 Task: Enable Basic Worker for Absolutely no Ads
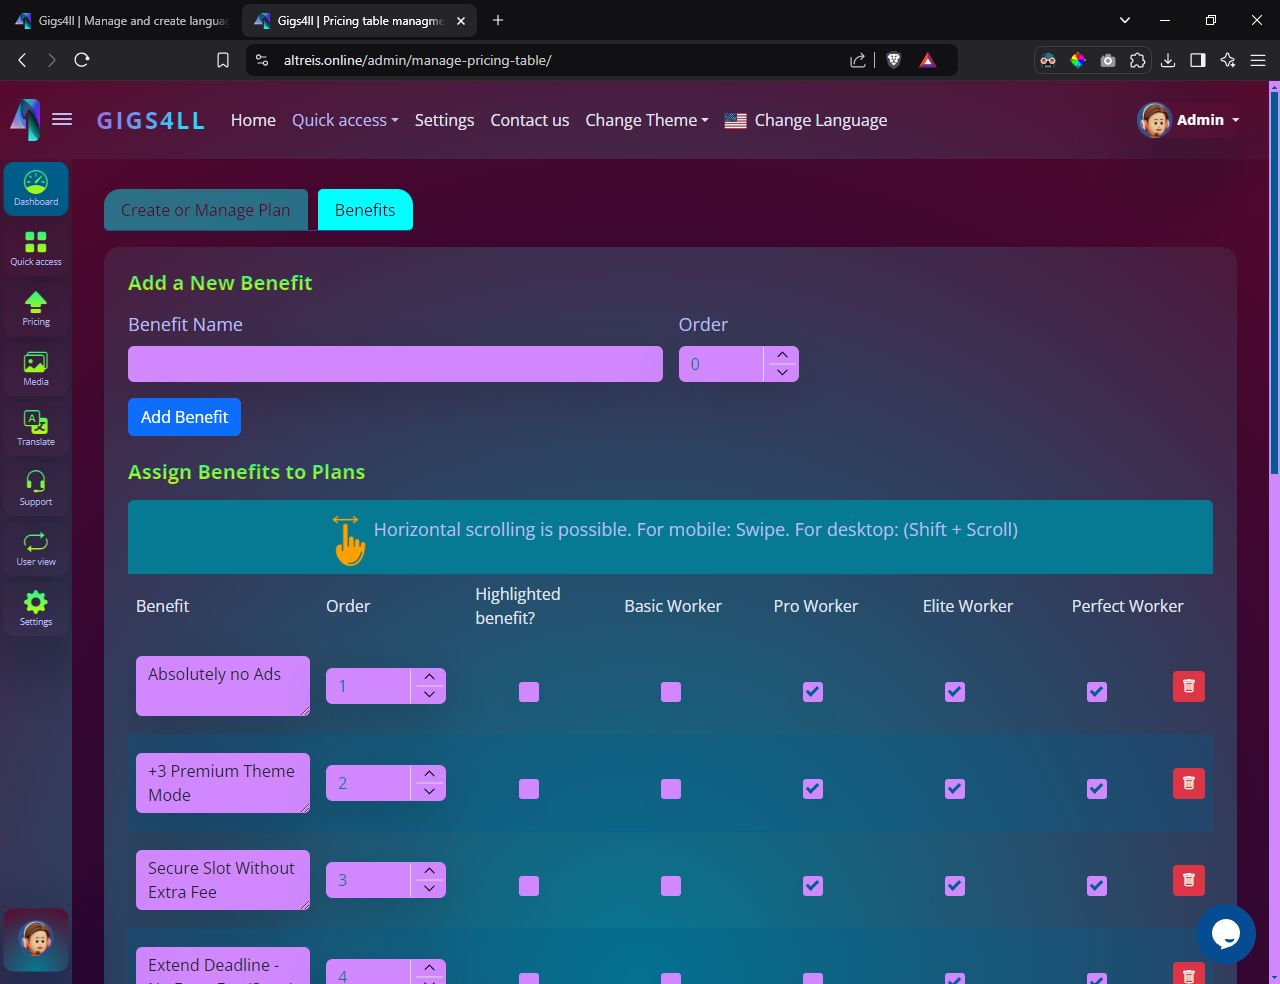pyautogui.click(x=671, y=692)
